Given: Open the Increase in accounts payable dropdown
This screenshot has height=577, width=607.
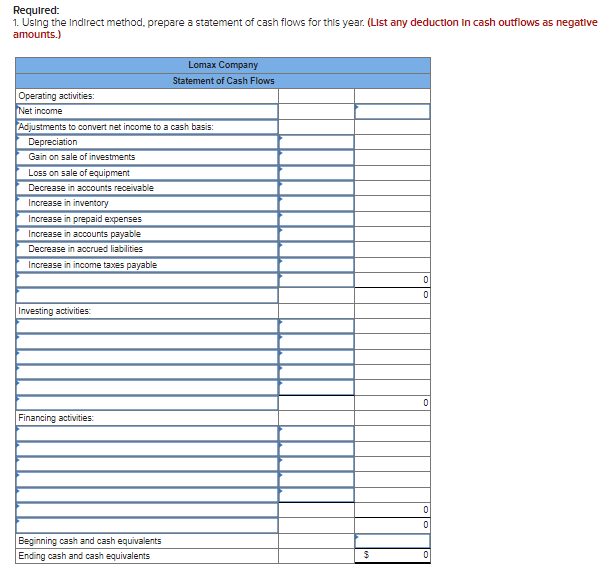Looking at the screenshot, I should (x=147, y=234).
